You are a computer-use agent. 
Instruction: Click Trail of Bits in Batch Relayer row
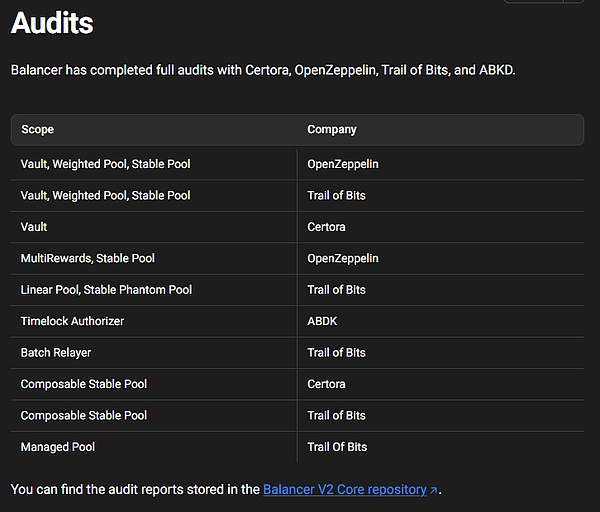[337, 353]
